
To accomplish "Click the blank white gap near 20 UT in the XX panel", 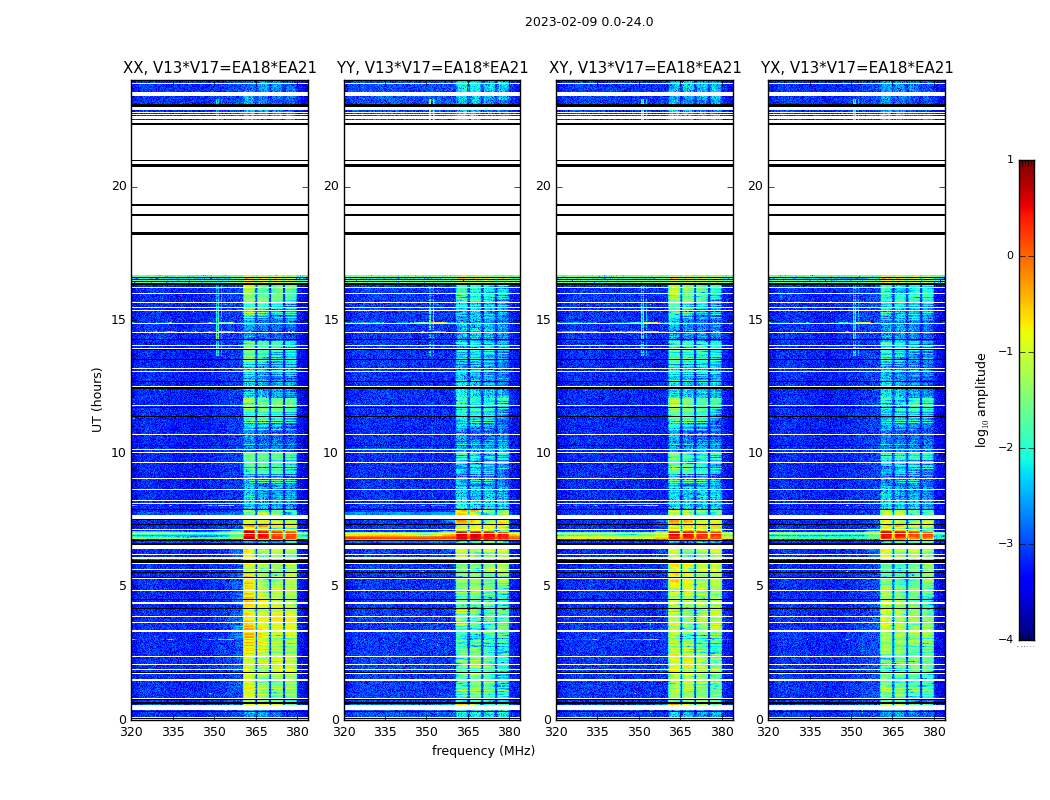I will coord(219,186).
